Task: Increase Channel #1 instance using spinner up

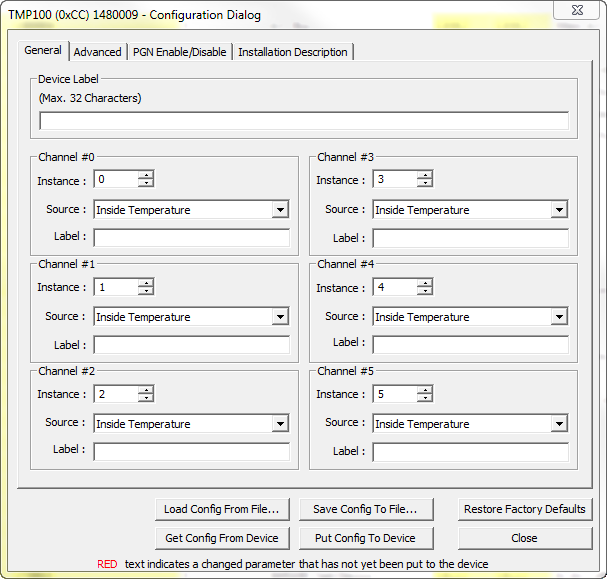Action: (146, 282)
